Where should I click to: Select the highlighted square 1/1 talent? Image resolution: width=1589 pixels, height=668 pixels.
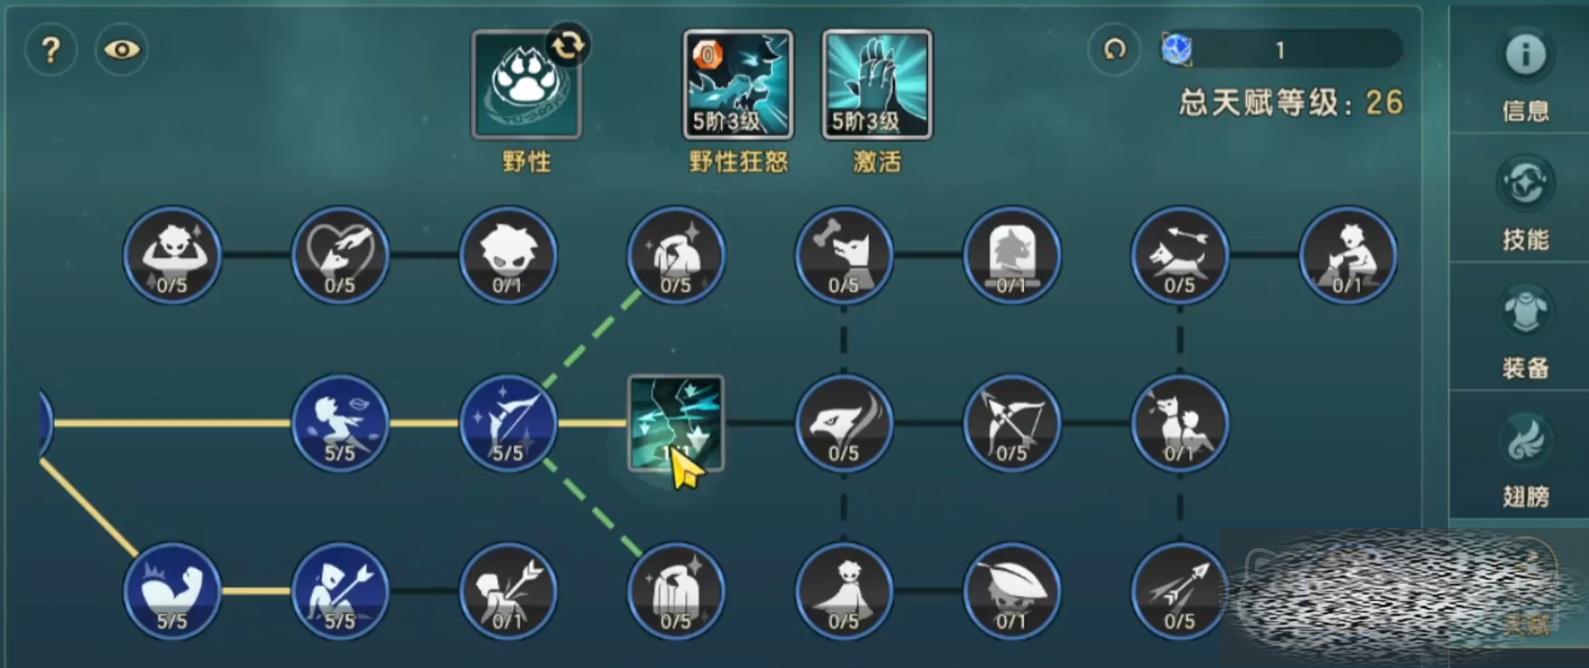(676, 423)
